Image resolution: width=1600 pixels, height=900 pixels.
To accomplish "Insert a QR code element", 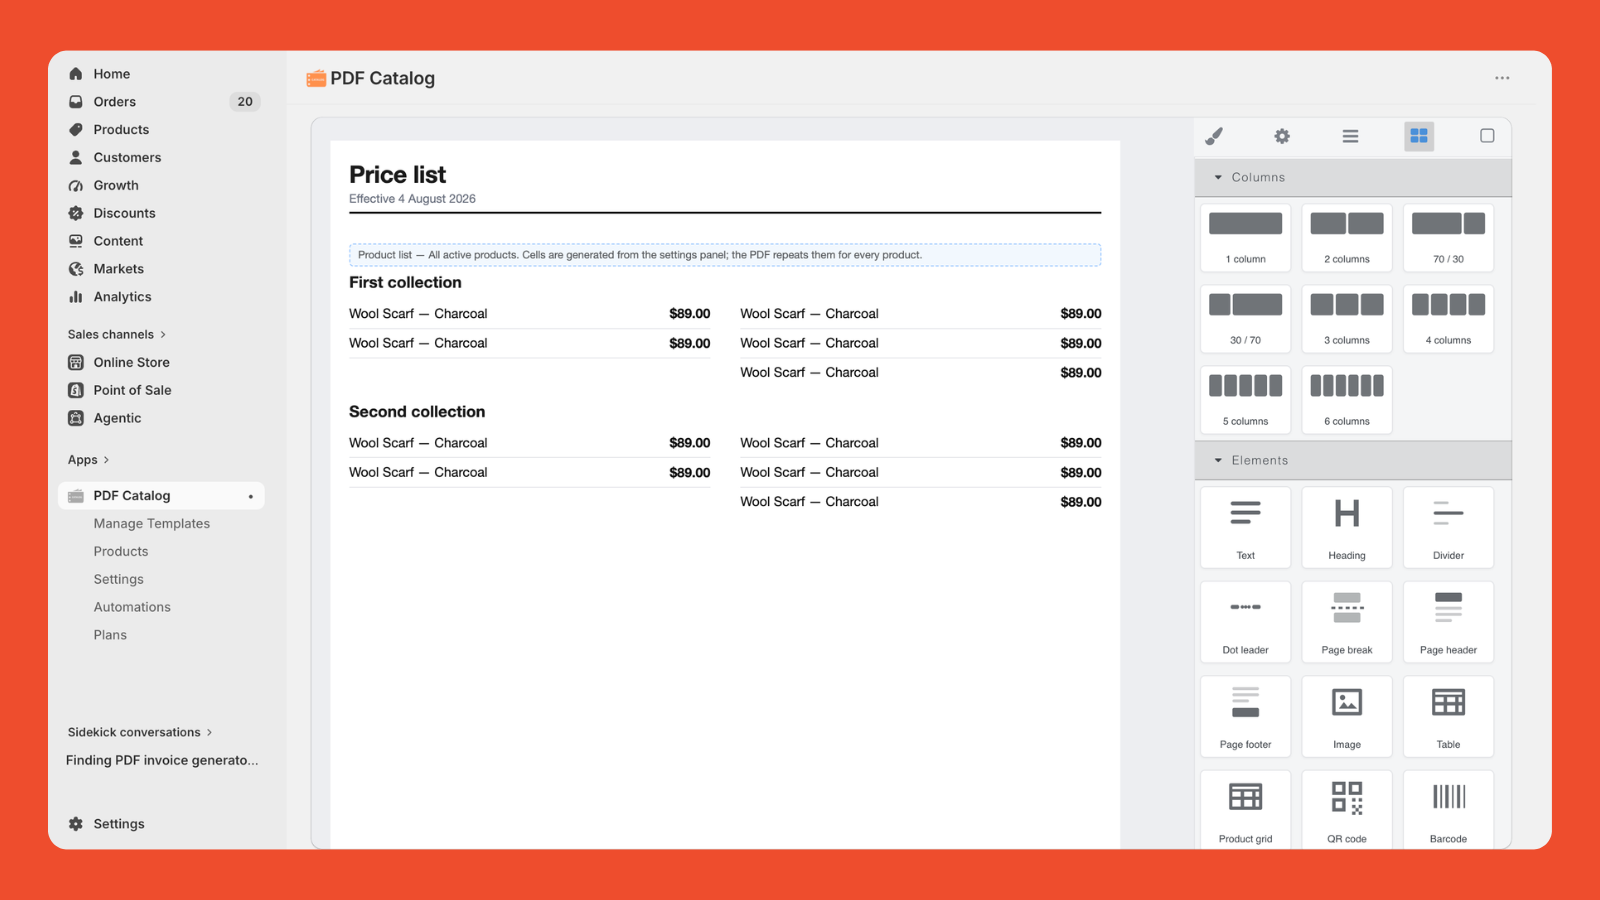I will 1347,810.
